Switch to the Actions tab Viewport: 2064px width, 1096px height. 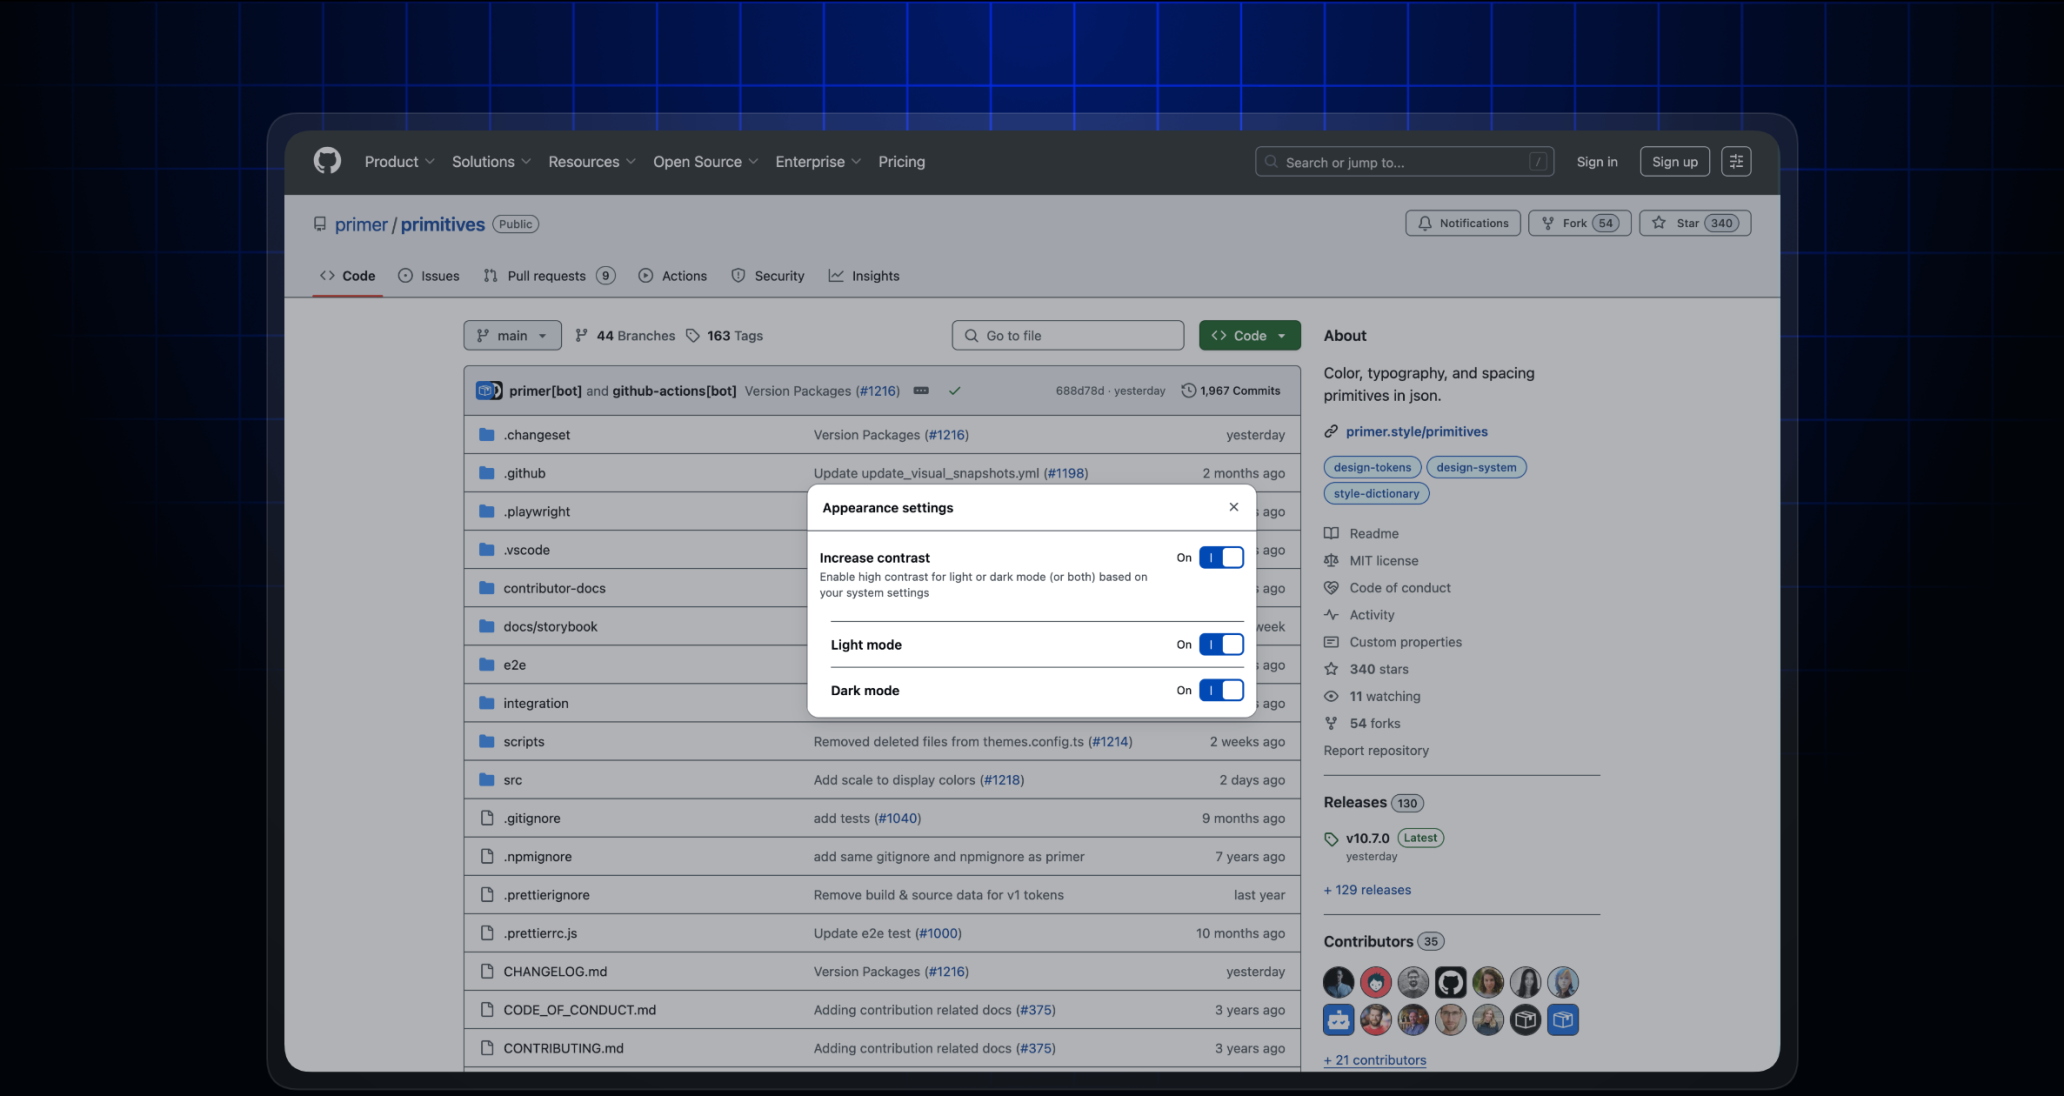point(673,276)
